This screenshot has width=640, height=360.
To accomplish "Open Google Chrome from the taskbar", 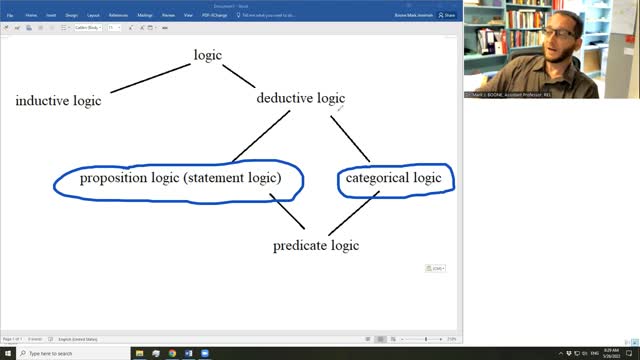I will coord(172,353).
